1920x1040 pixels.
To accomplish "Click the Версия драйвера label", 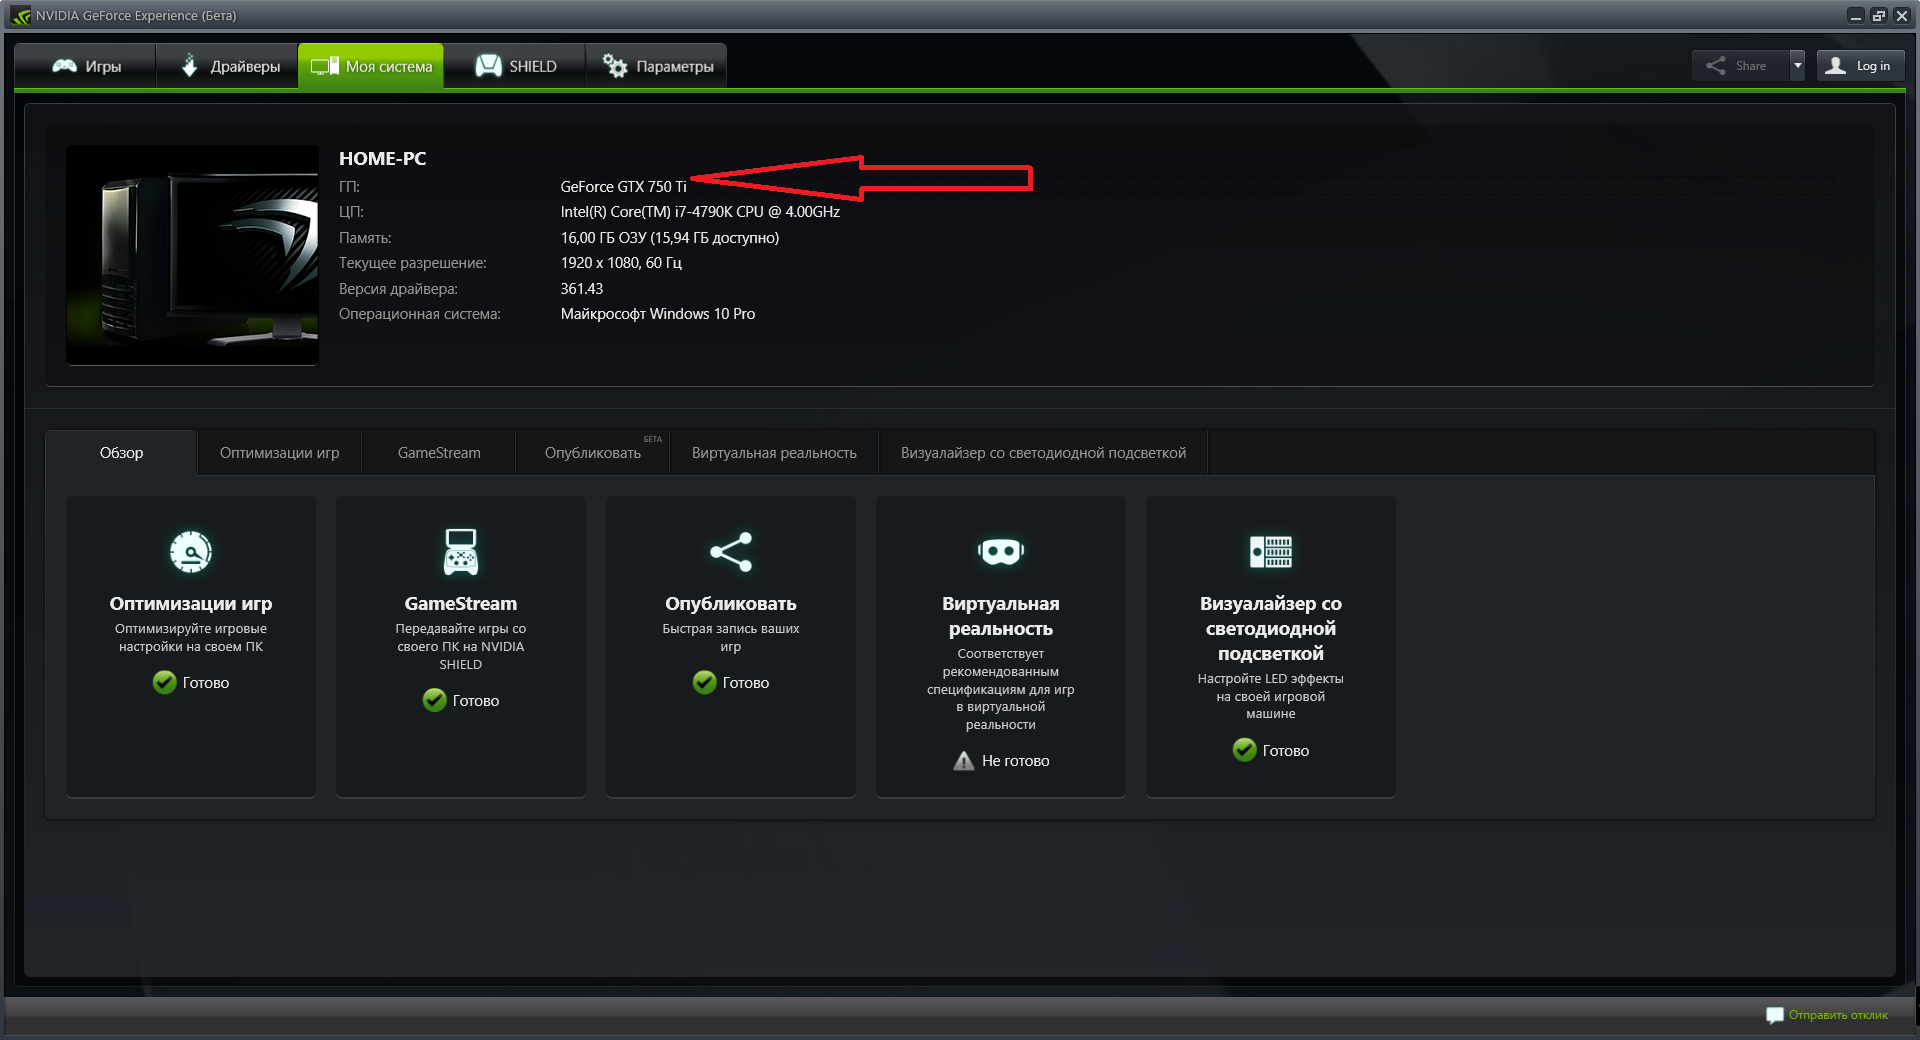I will (x=398, y=289).
